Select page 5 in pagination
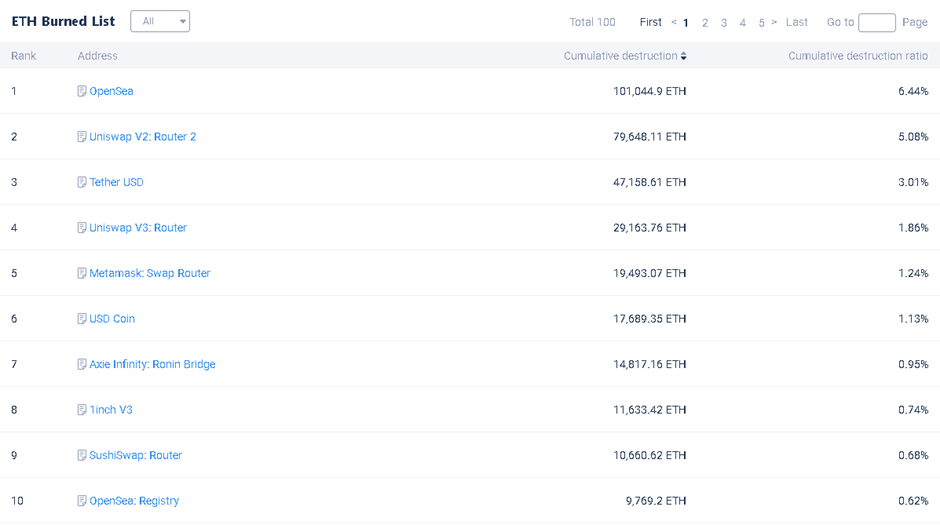This screenshot has width=940, height=525. 761,23
